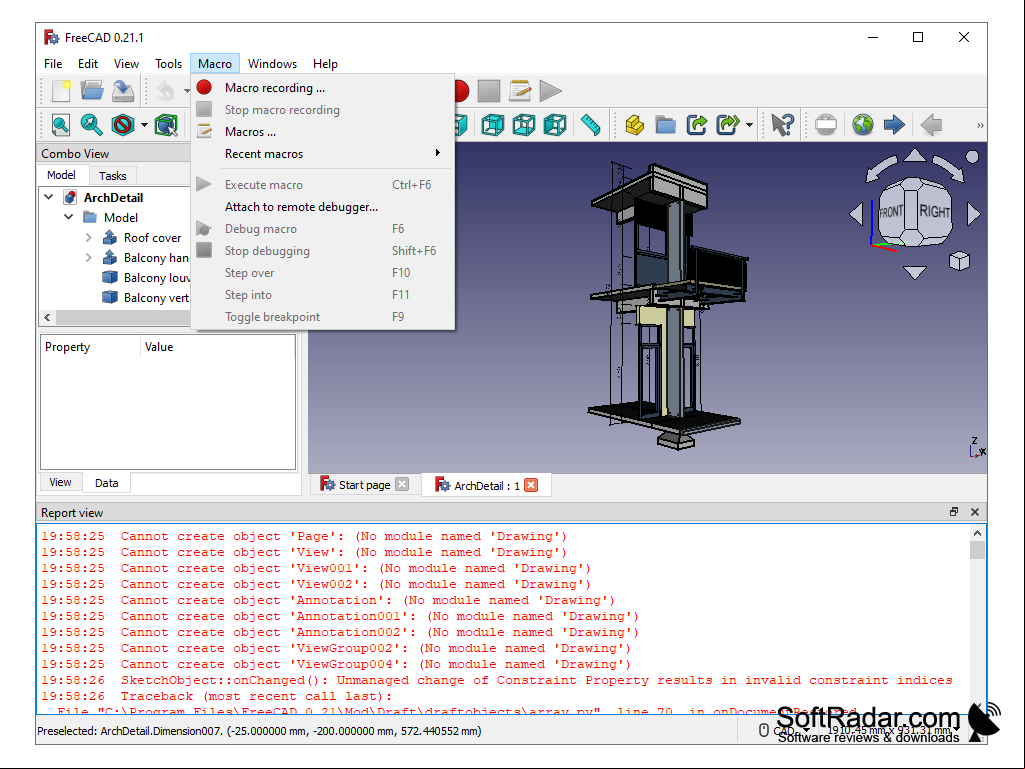Click the Bounding box view icon
This screenshot has height=769, width=1025.
click(166, 124)
